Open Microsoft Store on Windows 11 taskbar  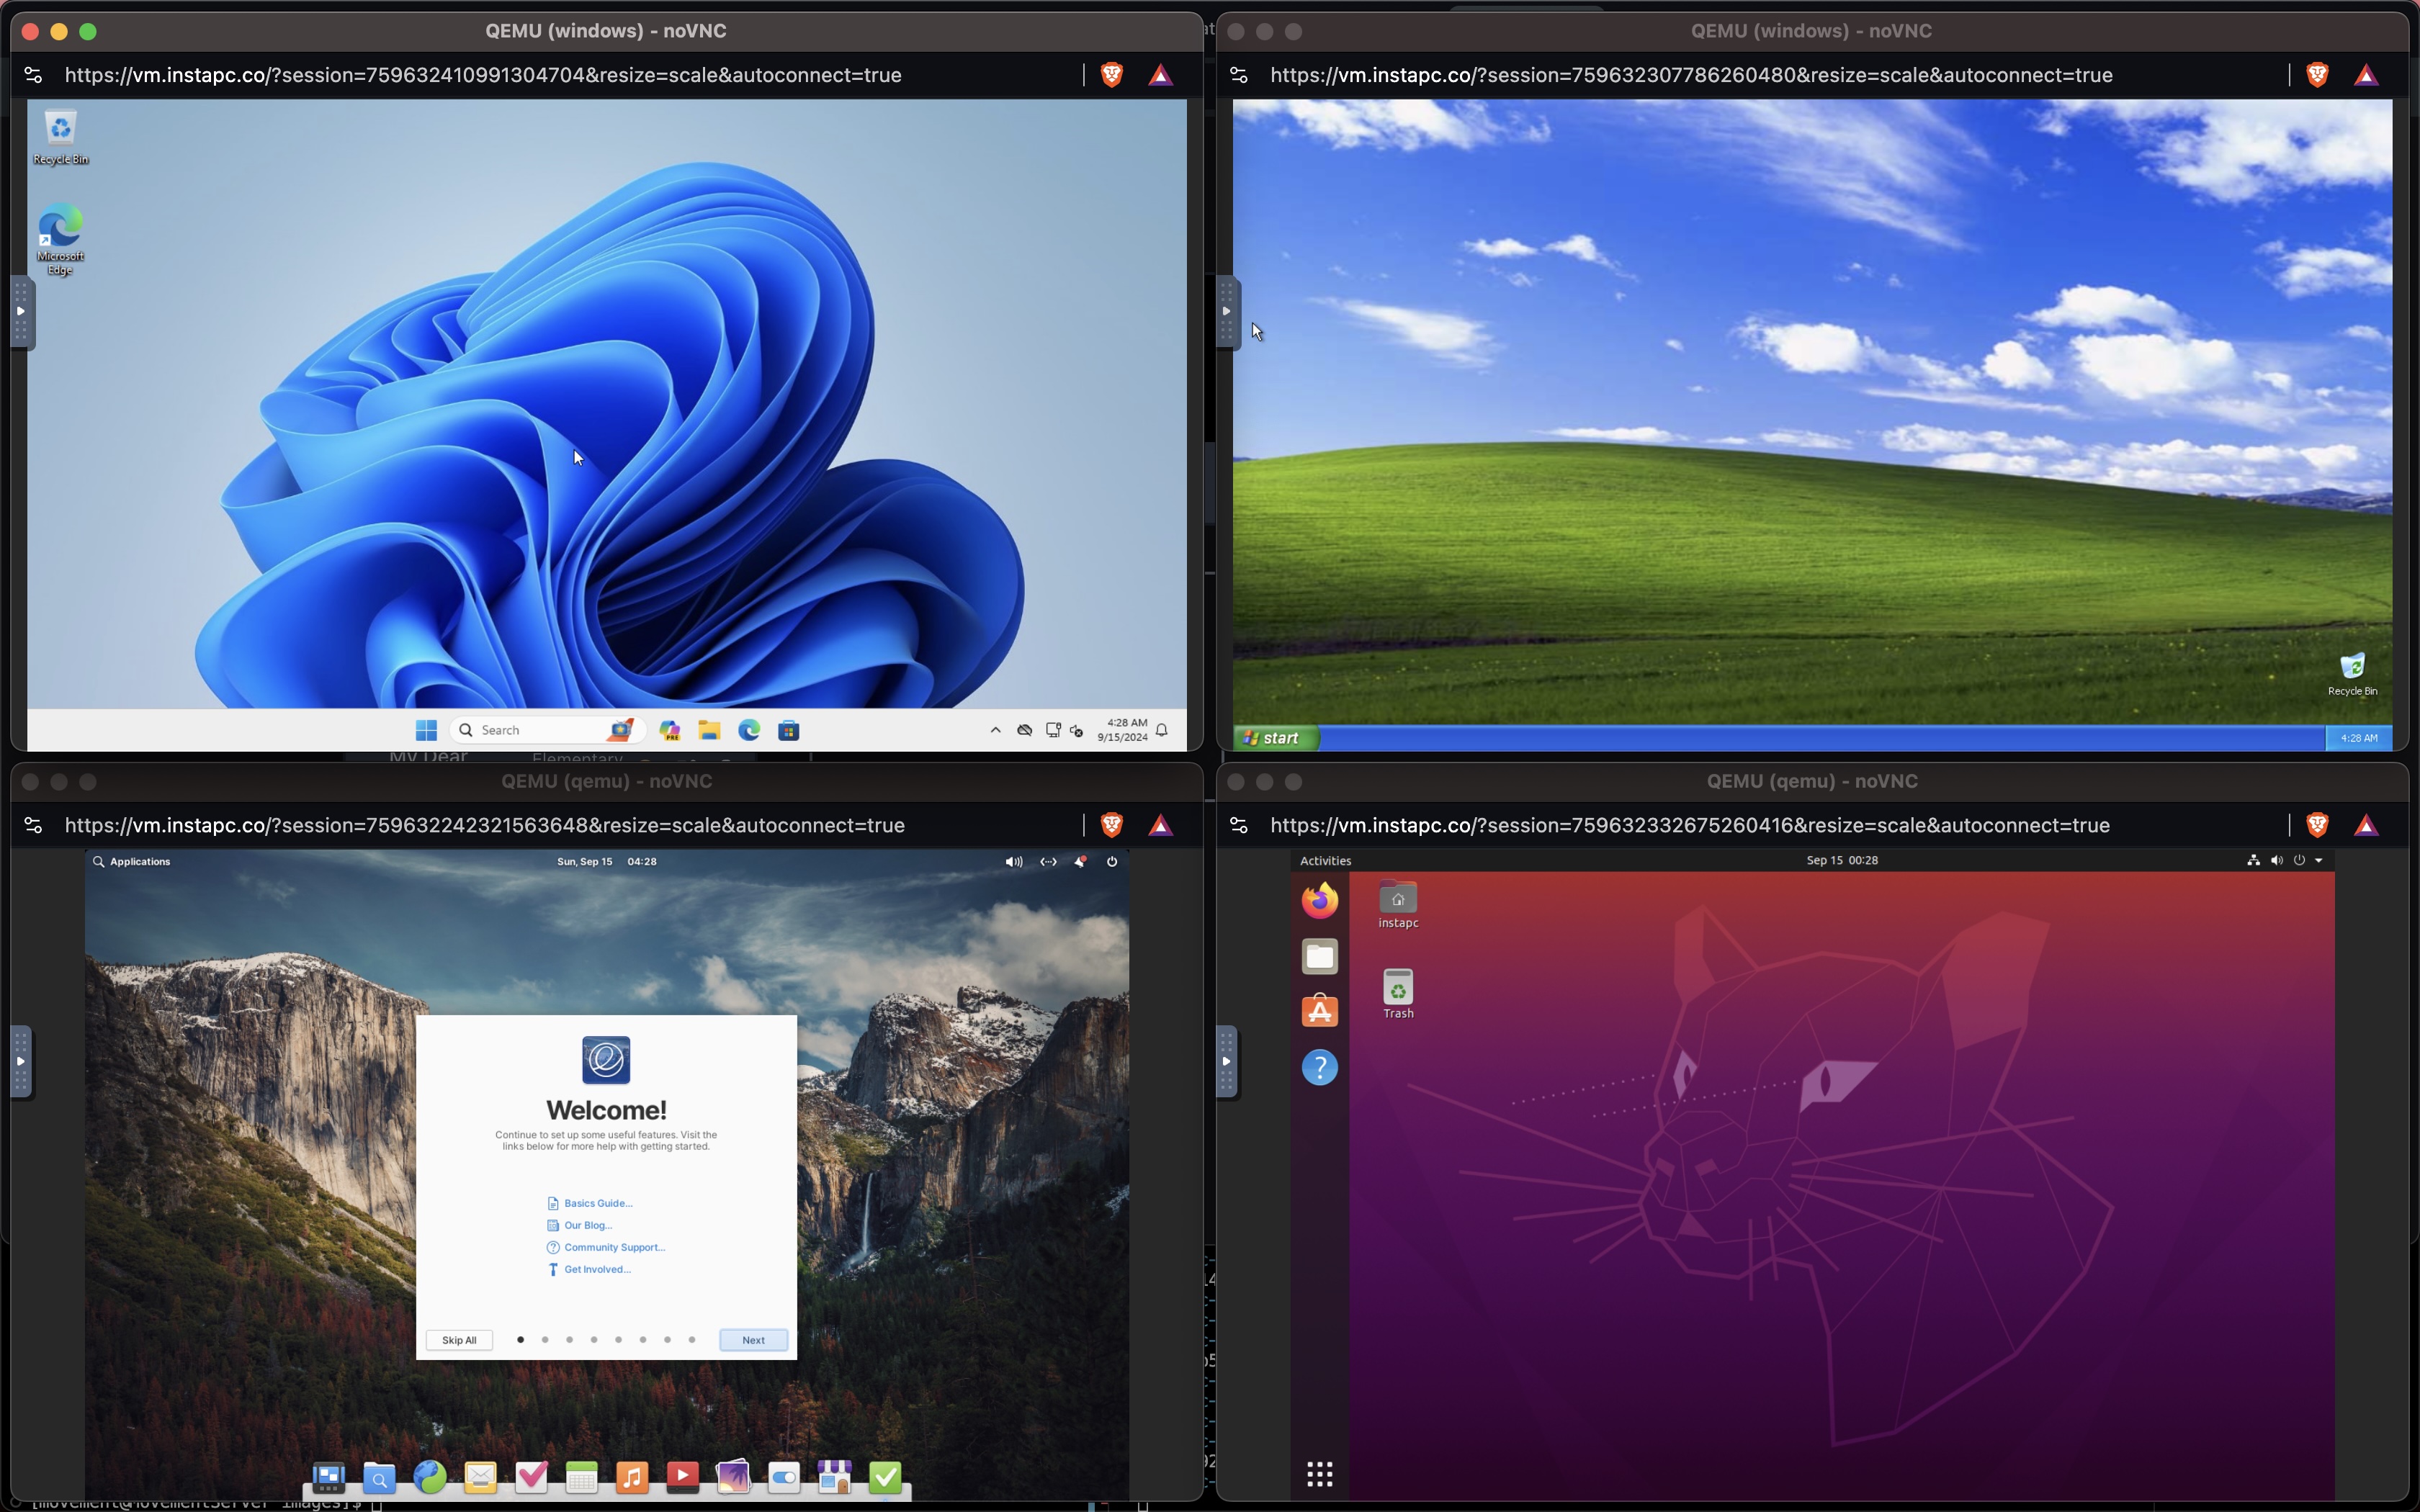point(788,730)
